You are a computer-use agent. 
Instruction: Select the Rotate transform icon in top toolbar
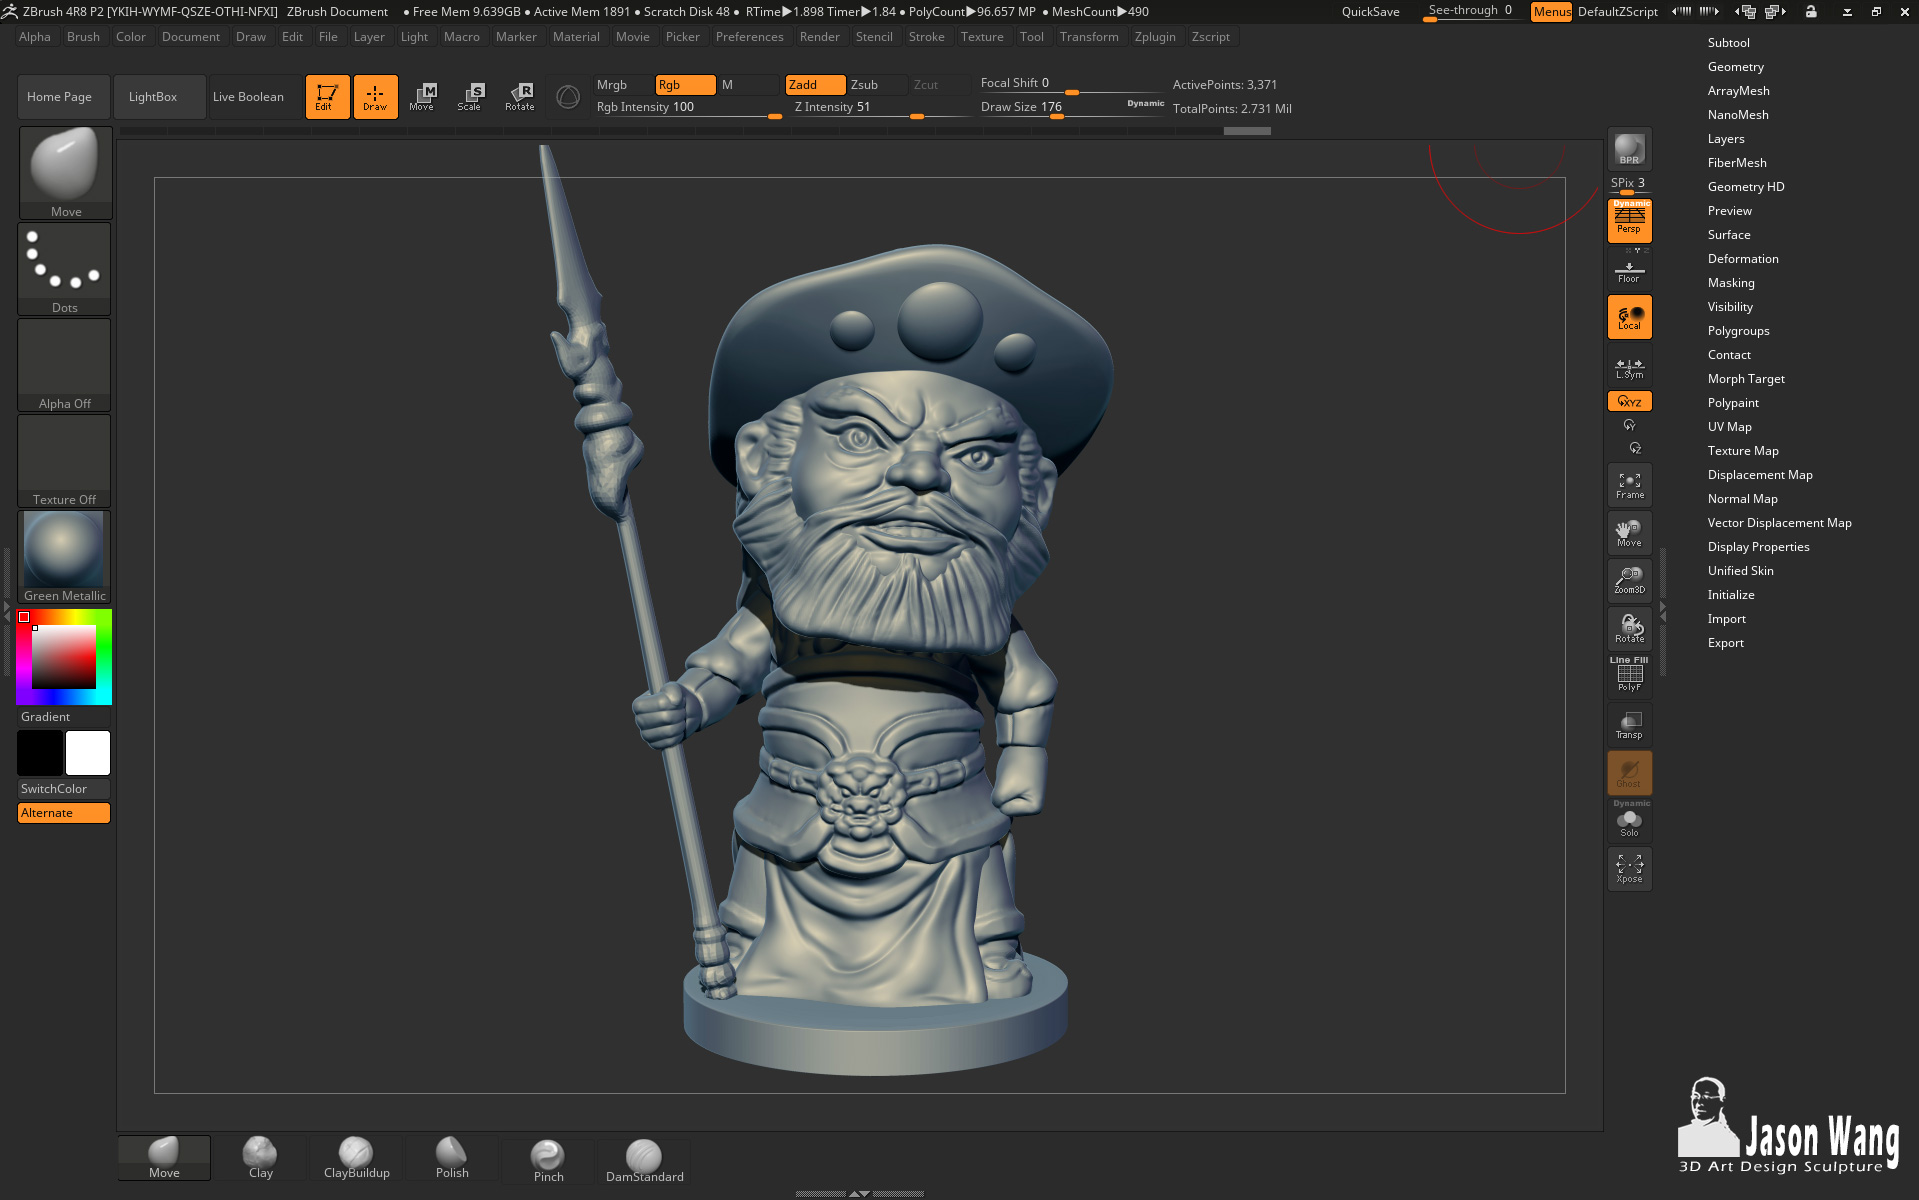[x=519, y=97]
